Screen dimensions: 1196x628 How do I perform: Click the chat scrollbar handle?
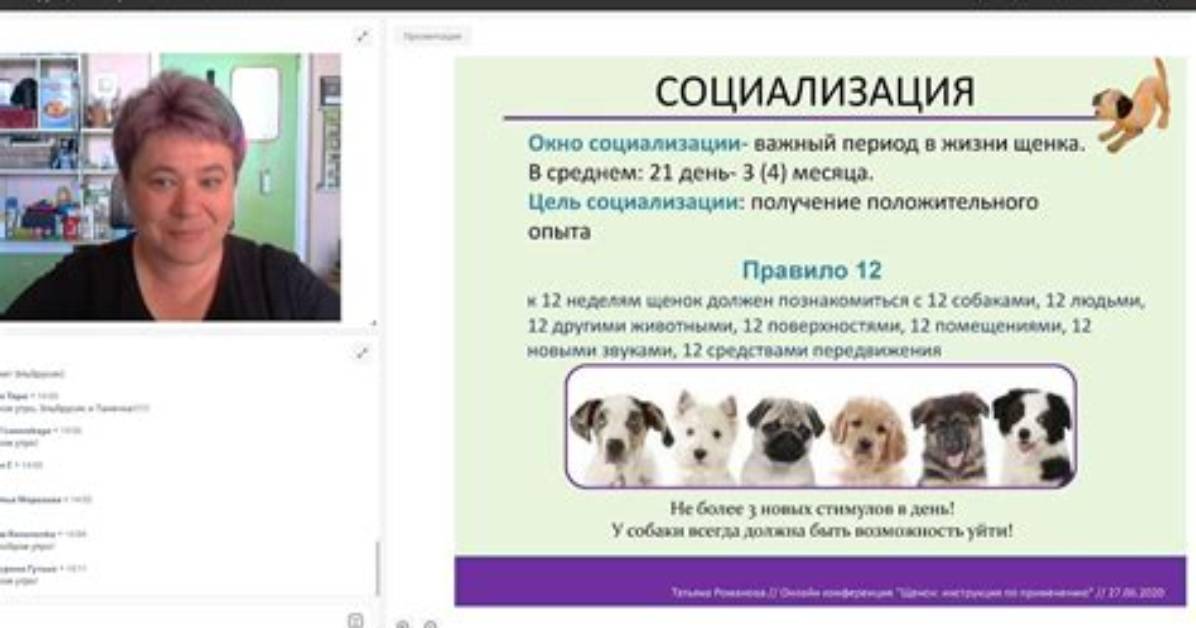pyautogui.click(x=378, y=568)
